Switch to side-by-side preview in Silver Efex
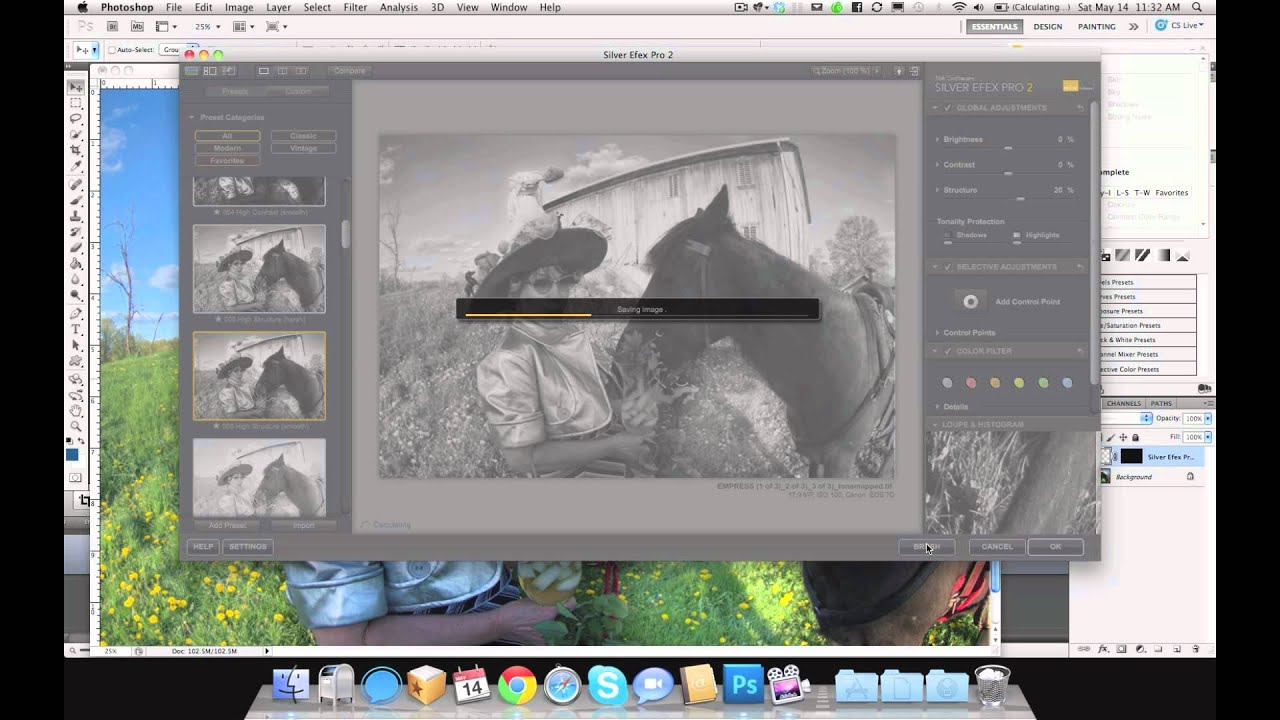The width and height of the screenshot is (1280, 720). coord(301,71)
